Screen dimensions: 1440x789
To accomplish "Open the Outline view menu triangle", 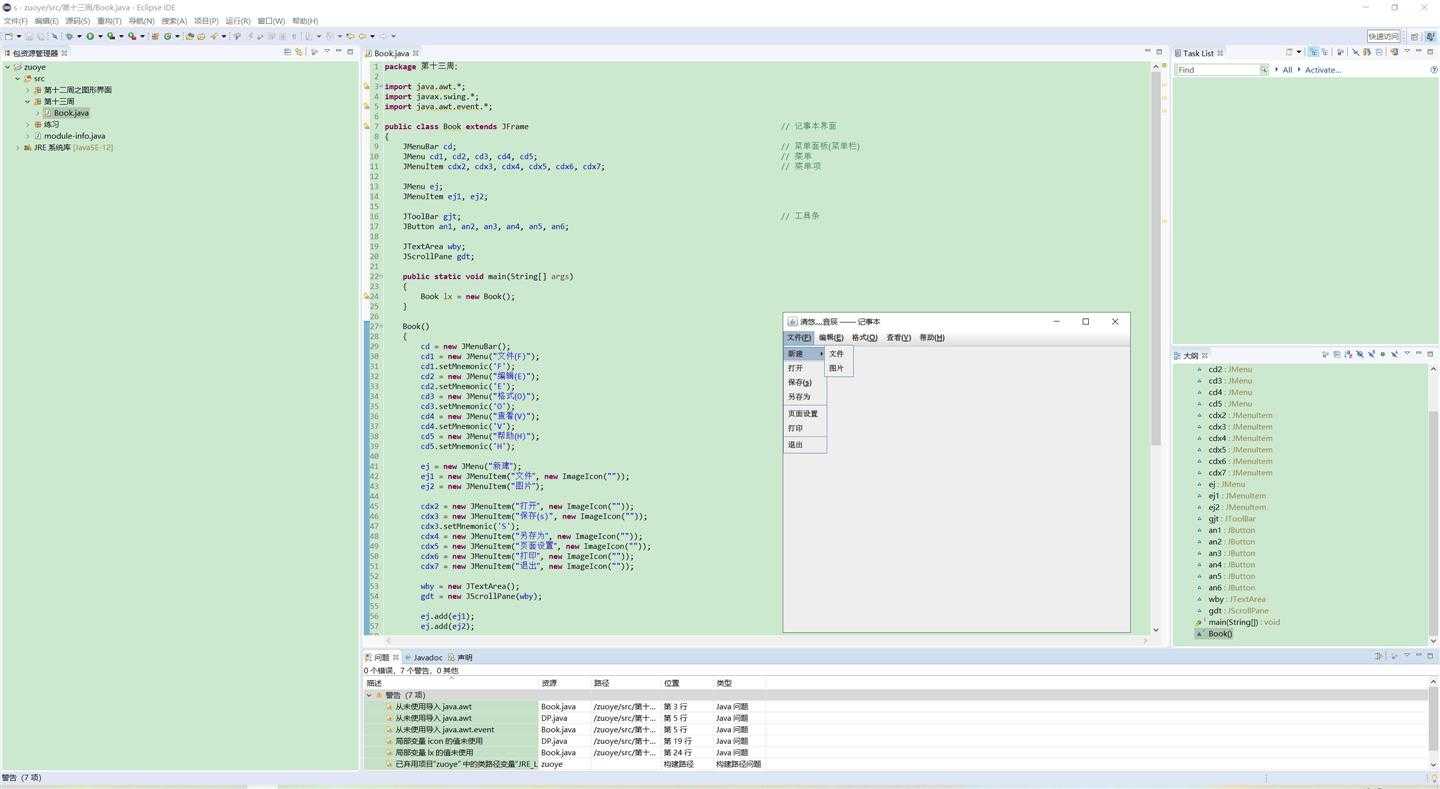I will (1407, 353).
